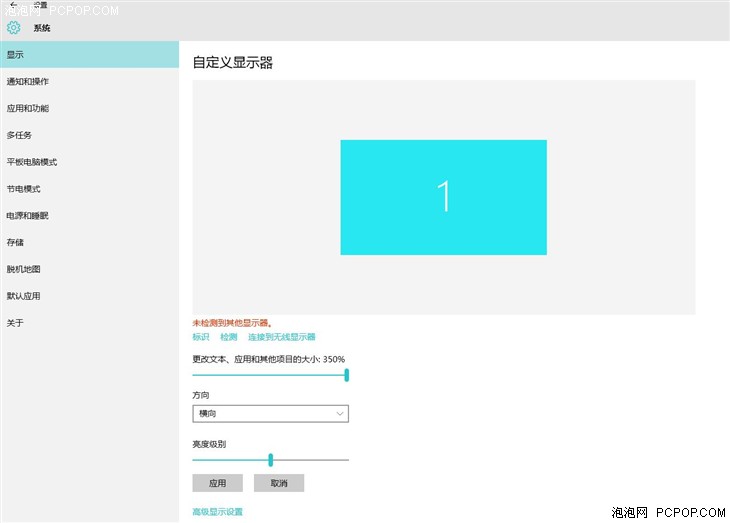The width and height of the screenshot is (730, 523).
Task: Click the 系统 header title
Action: pos(42,28)
